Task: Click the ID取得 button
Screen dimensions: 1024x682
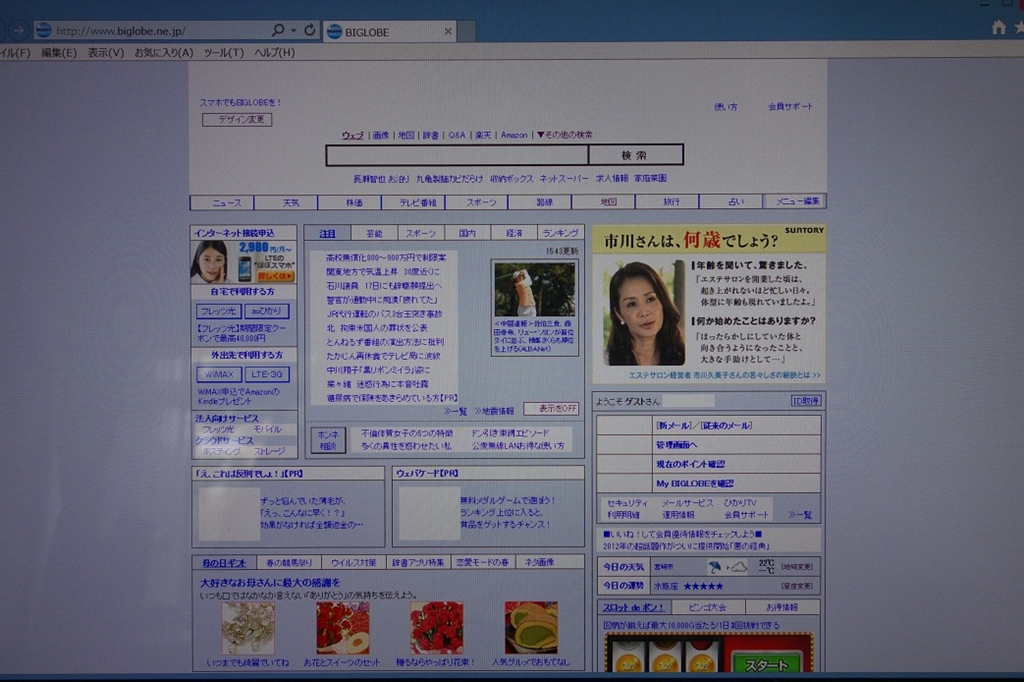Action: click(x=806, y=400)
